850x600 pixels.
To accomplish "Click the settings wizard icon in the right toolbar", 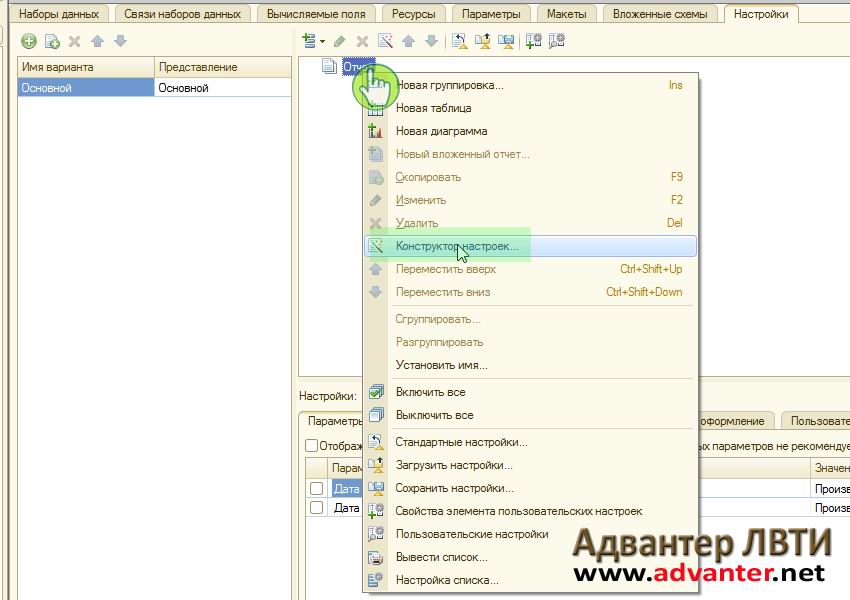I will (385, 41).
